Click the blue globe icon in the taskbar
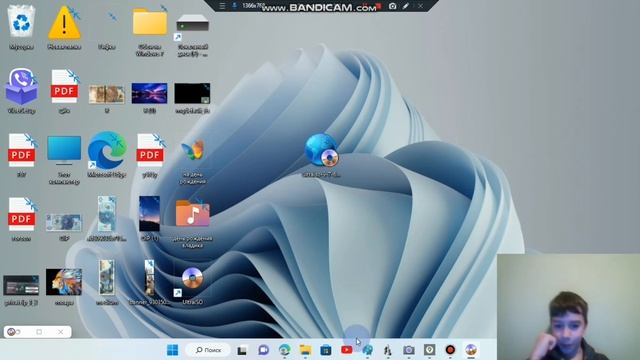The height and width of the screenshot is (360, 640). click(x=367, y=350)
